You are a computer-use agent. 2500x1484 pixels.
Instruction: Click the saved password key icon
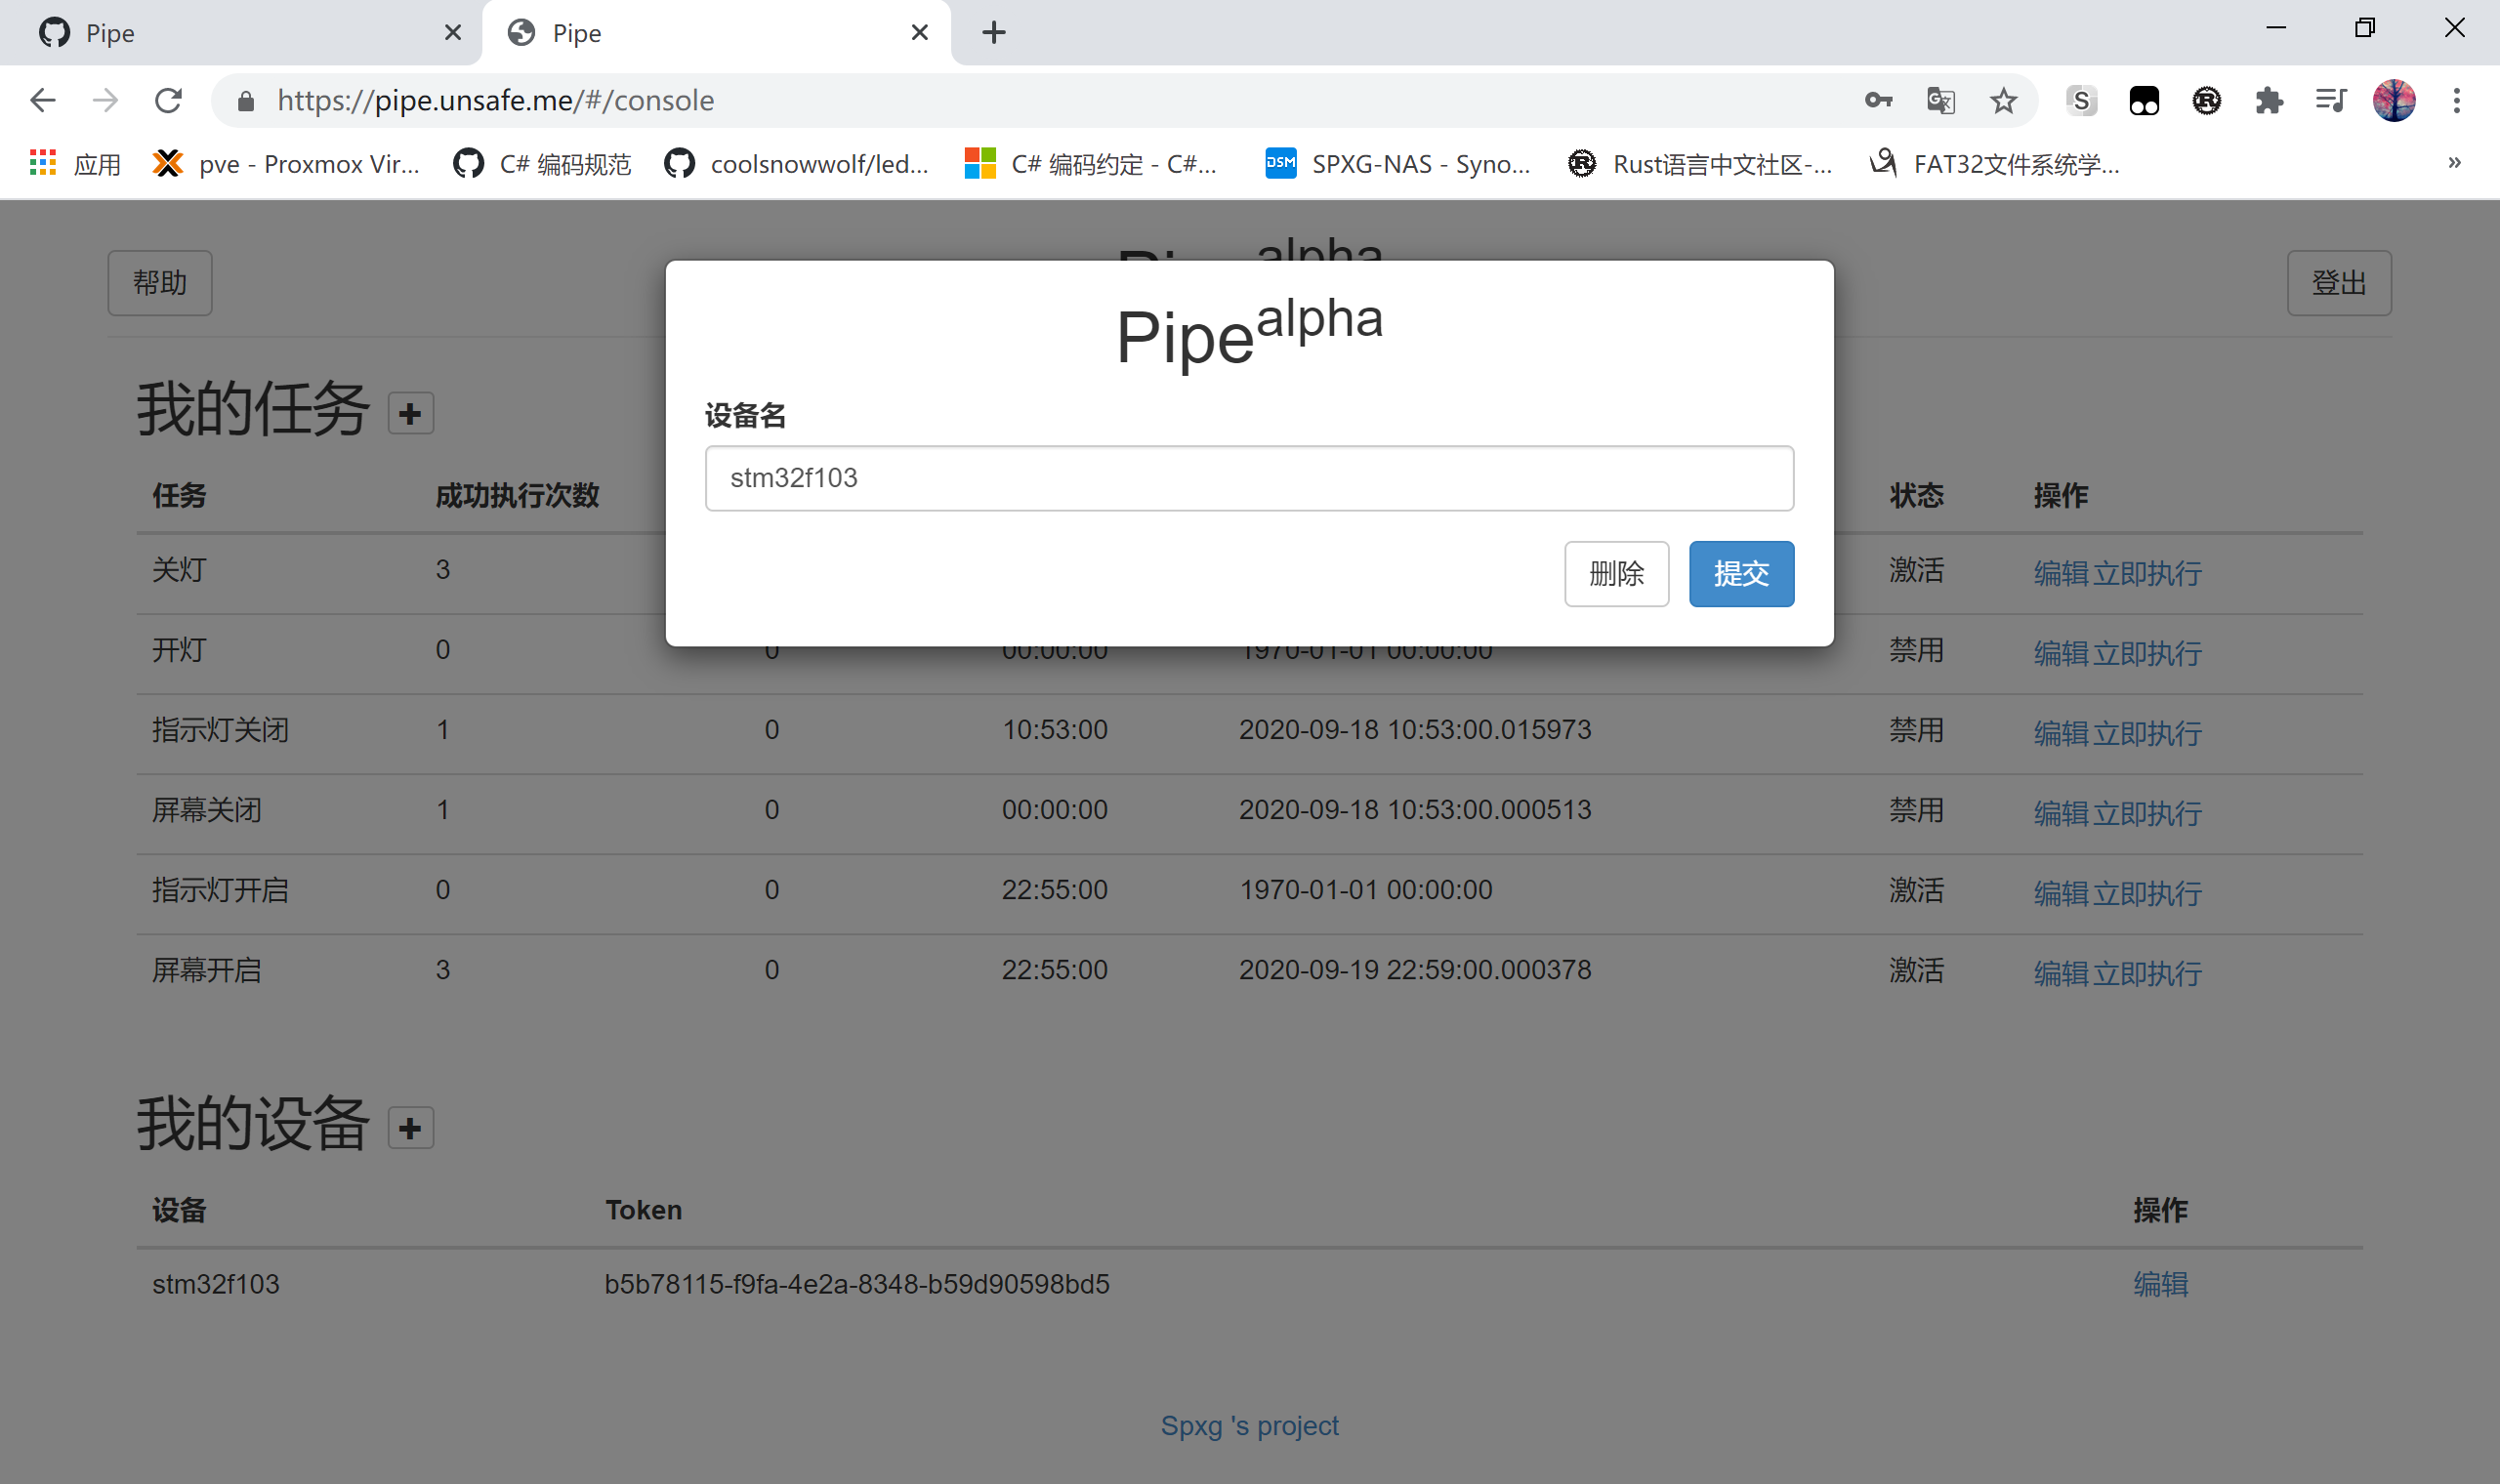tap(1878, 100)
